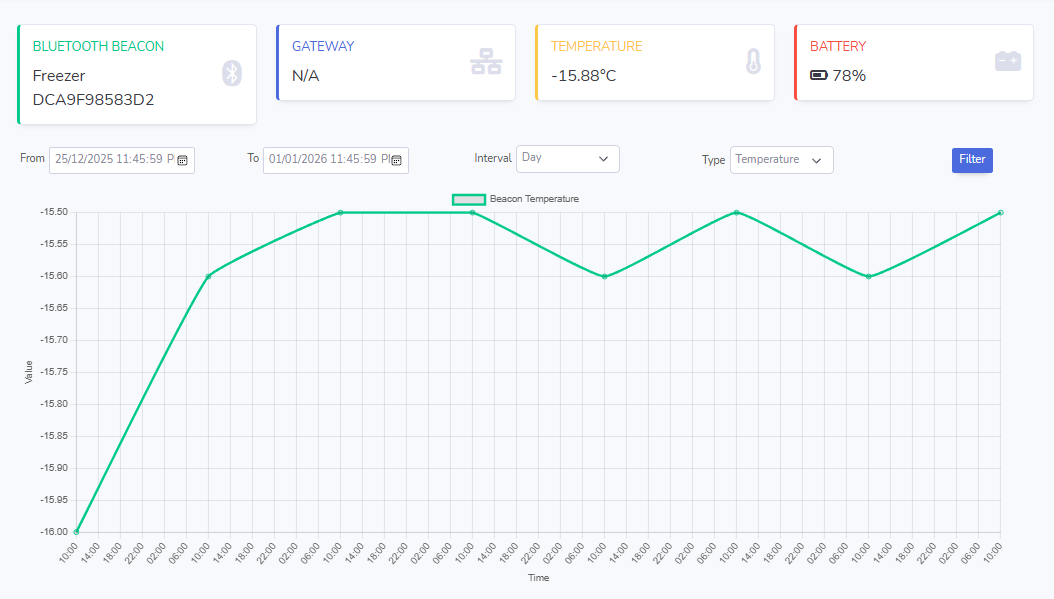Open the calendar picker in the From field
This screenshot has height=599, width=1054.
[x=184, y=160]
